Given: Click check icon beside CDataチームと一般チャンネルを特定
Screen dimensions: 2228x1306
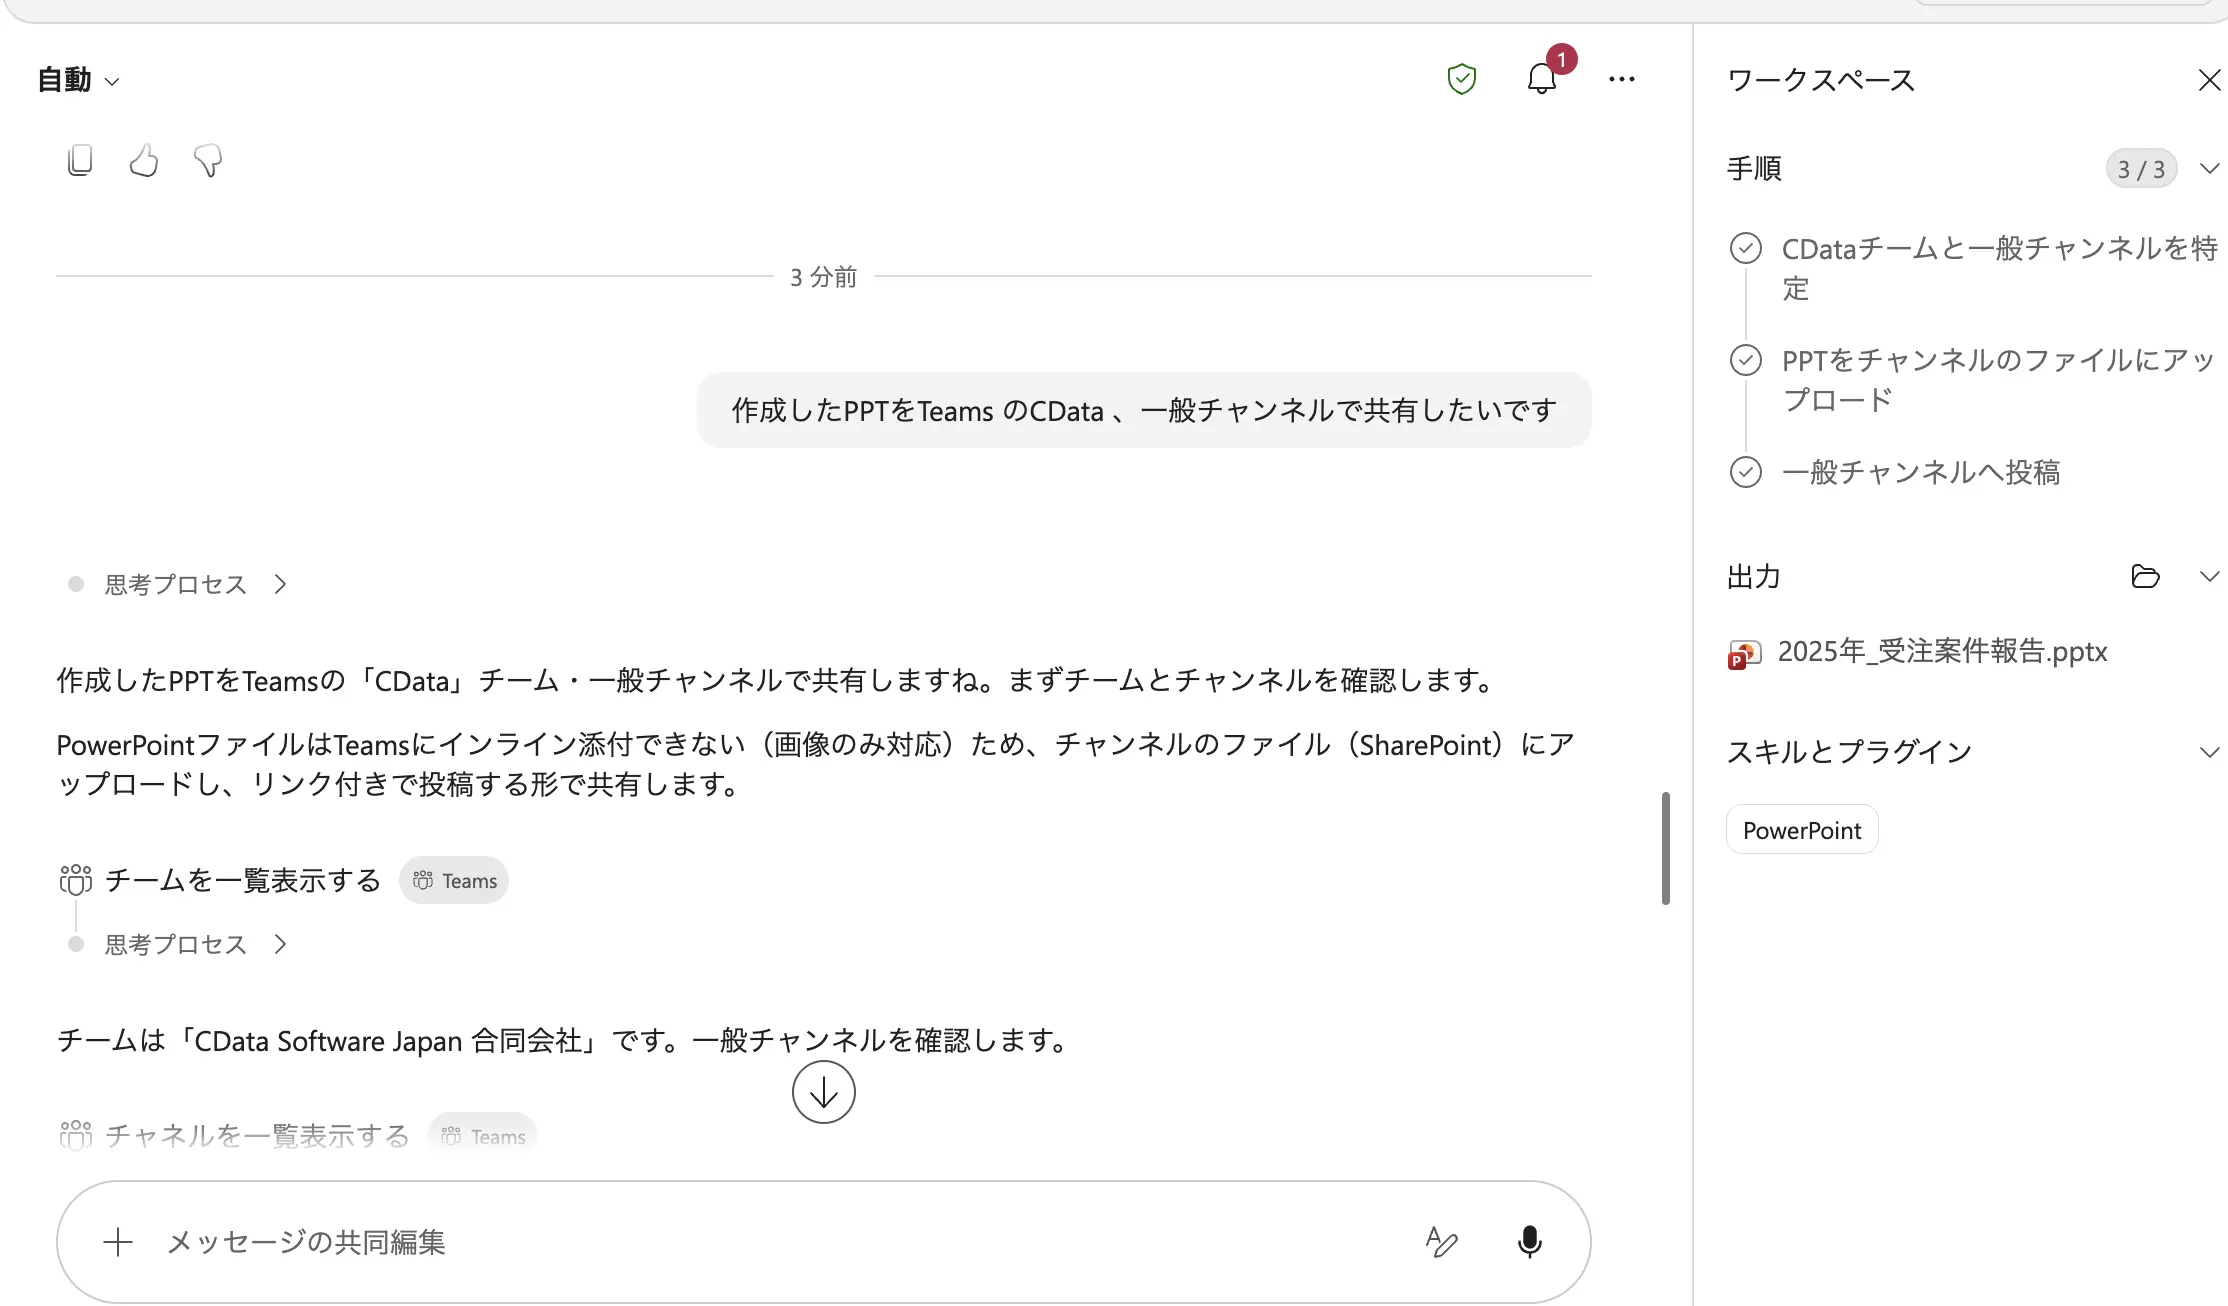Looking at the screenshot, I should click(x=1746, y=248).
